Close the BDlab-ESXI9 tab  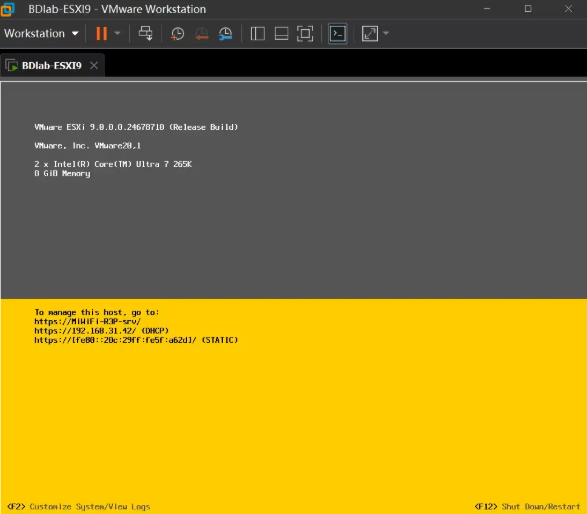(x=94, y=66)
